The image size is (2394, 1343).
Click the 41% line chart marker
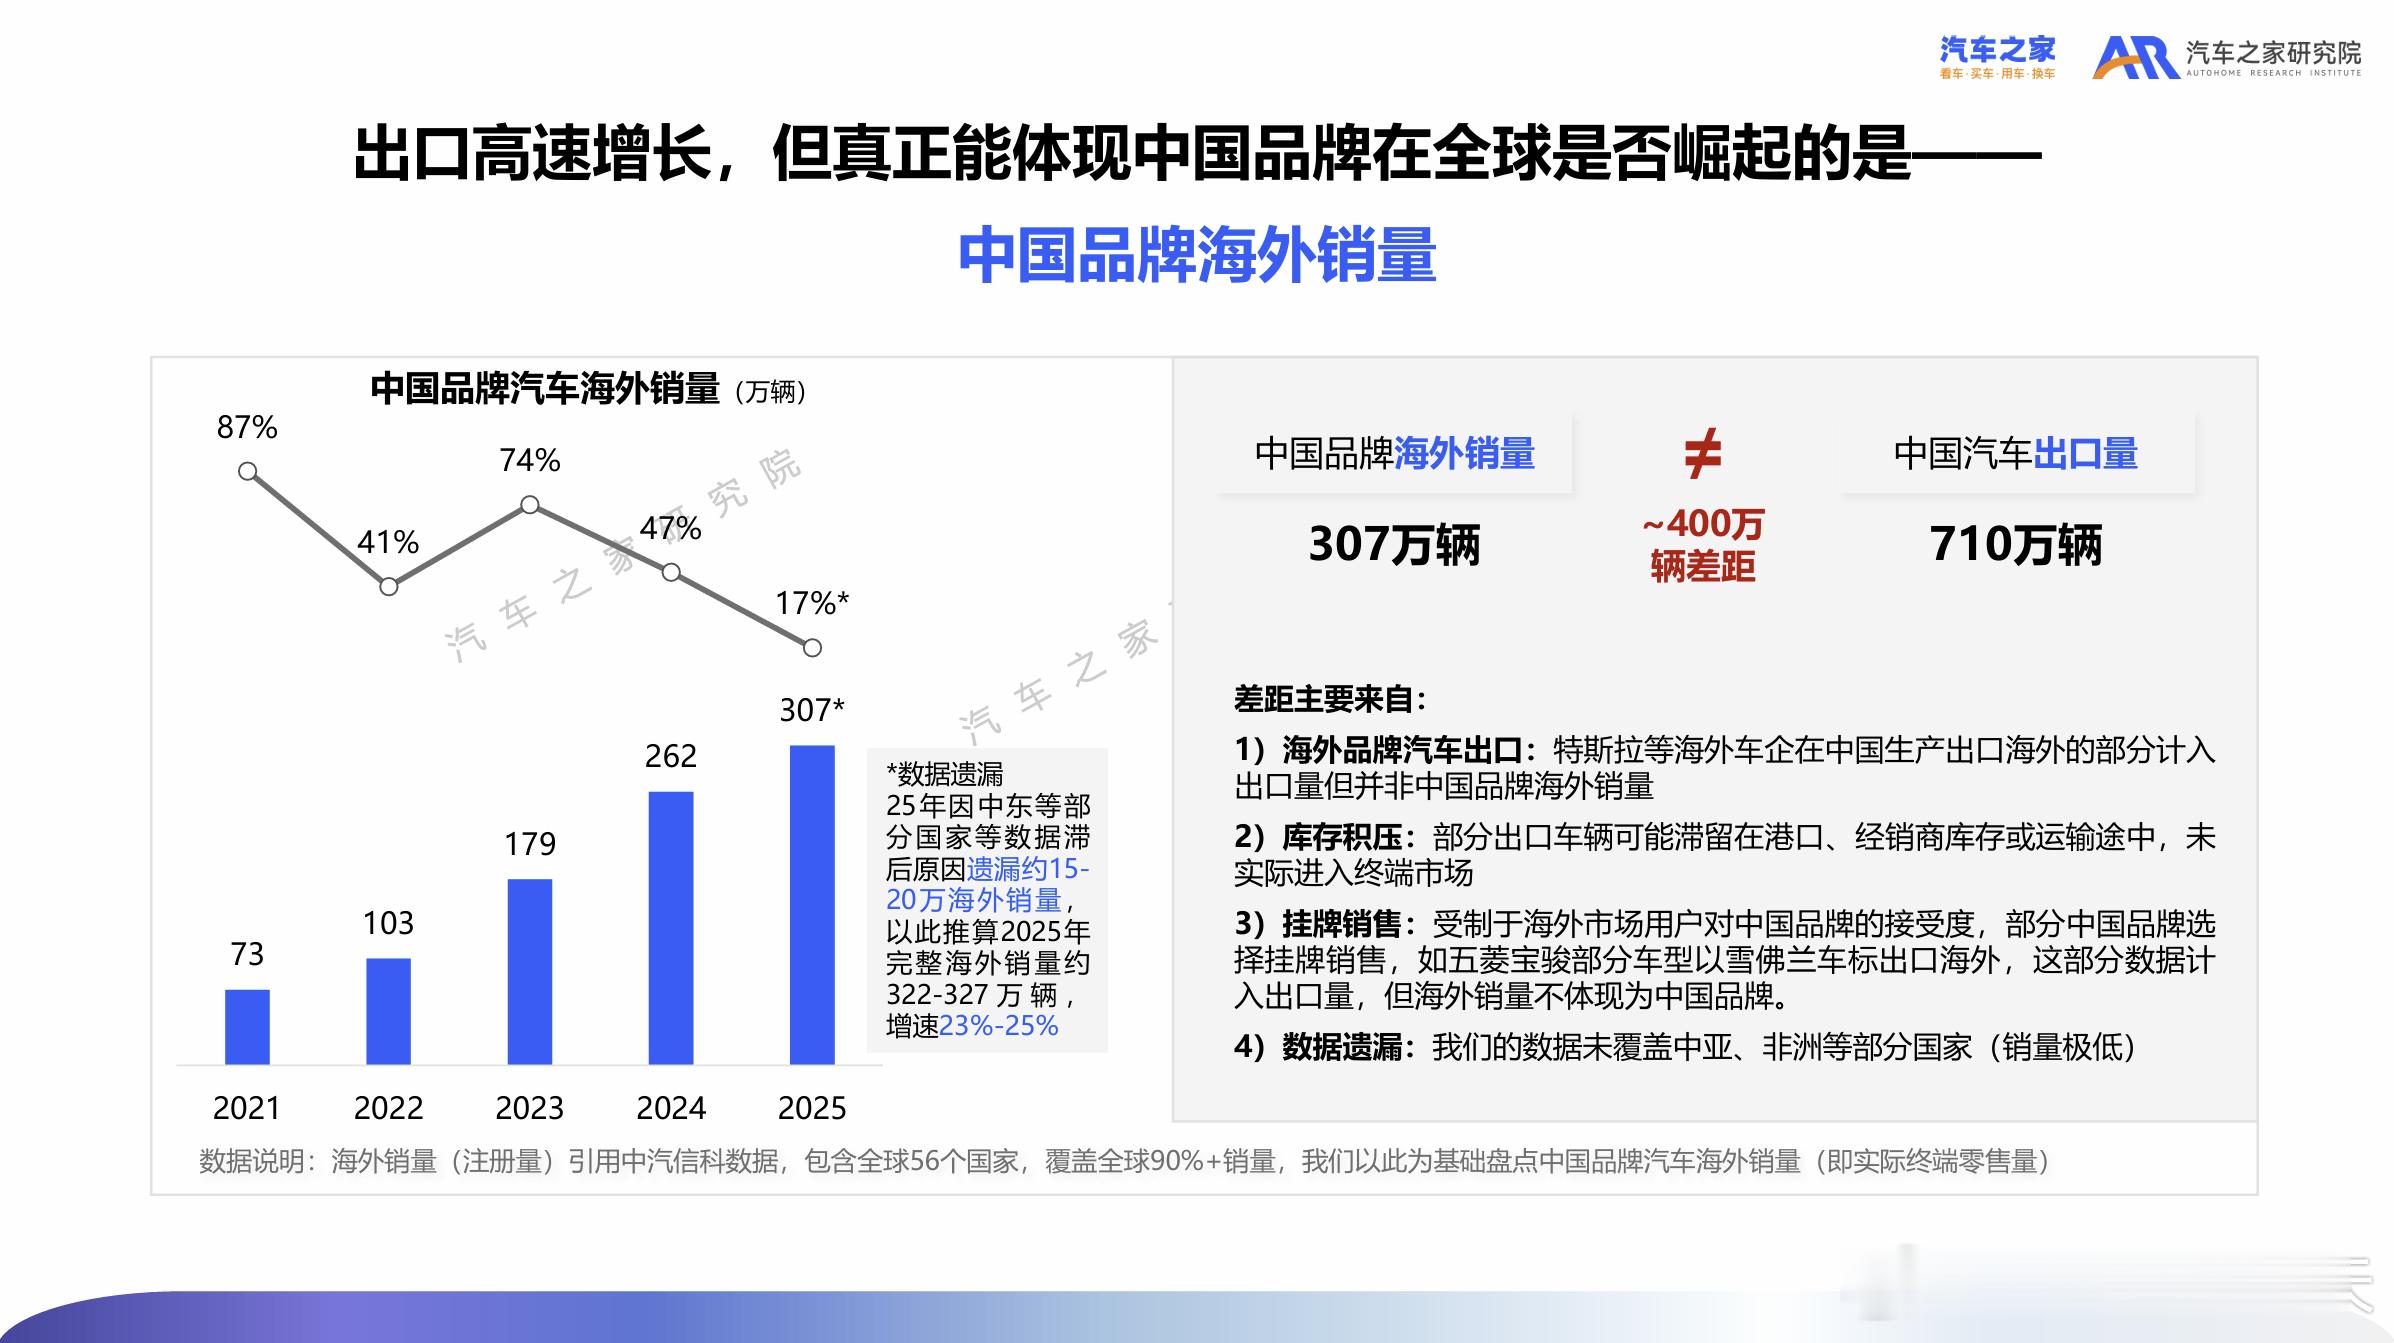coord(389,586)
